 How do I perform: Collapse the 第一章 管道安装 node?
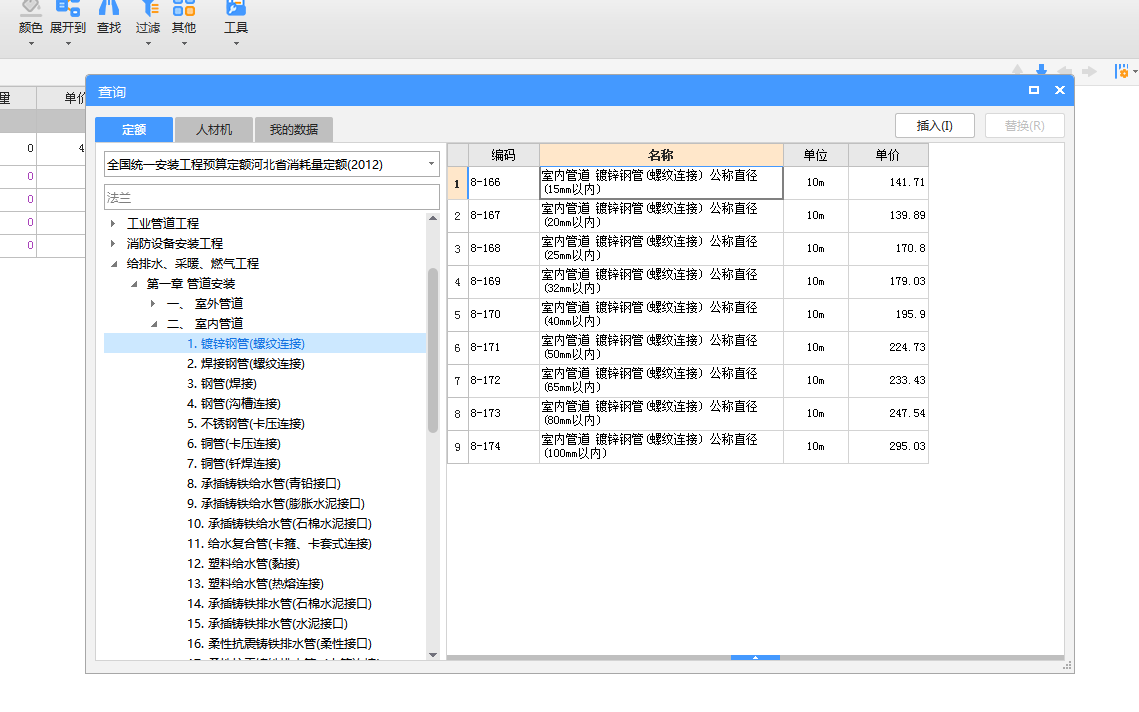click(x=134, y=284)
